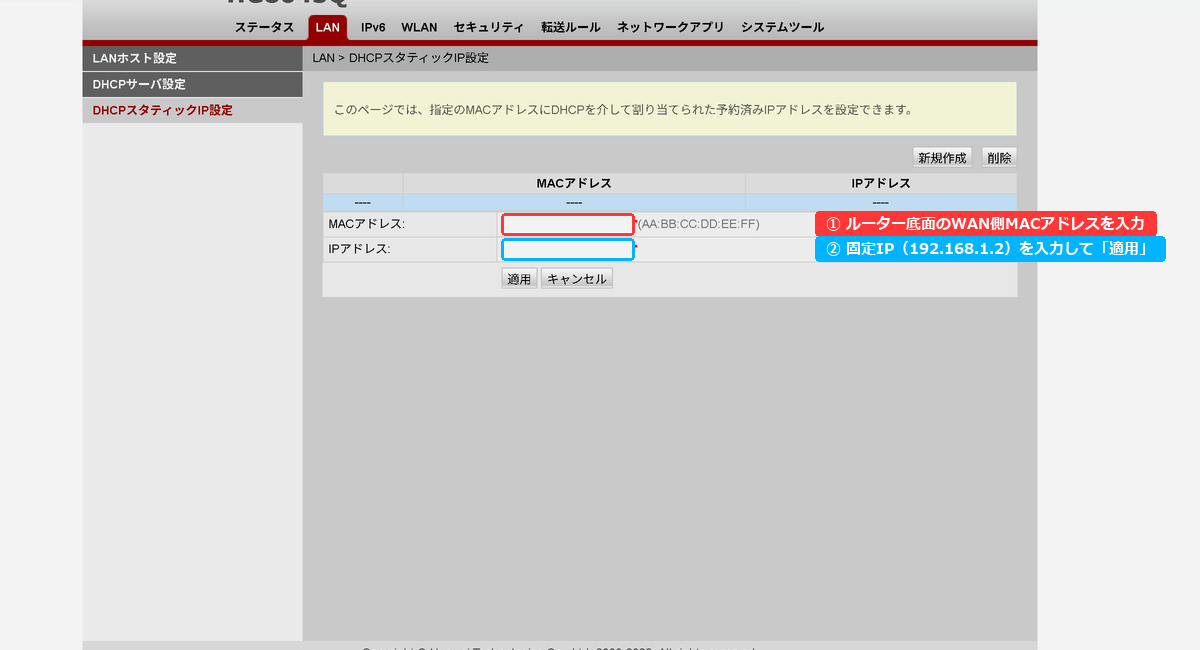Viewport: 1200px width, 650px height.
Task: Open the ステータス tab
Action: click(x=265, y=27)
